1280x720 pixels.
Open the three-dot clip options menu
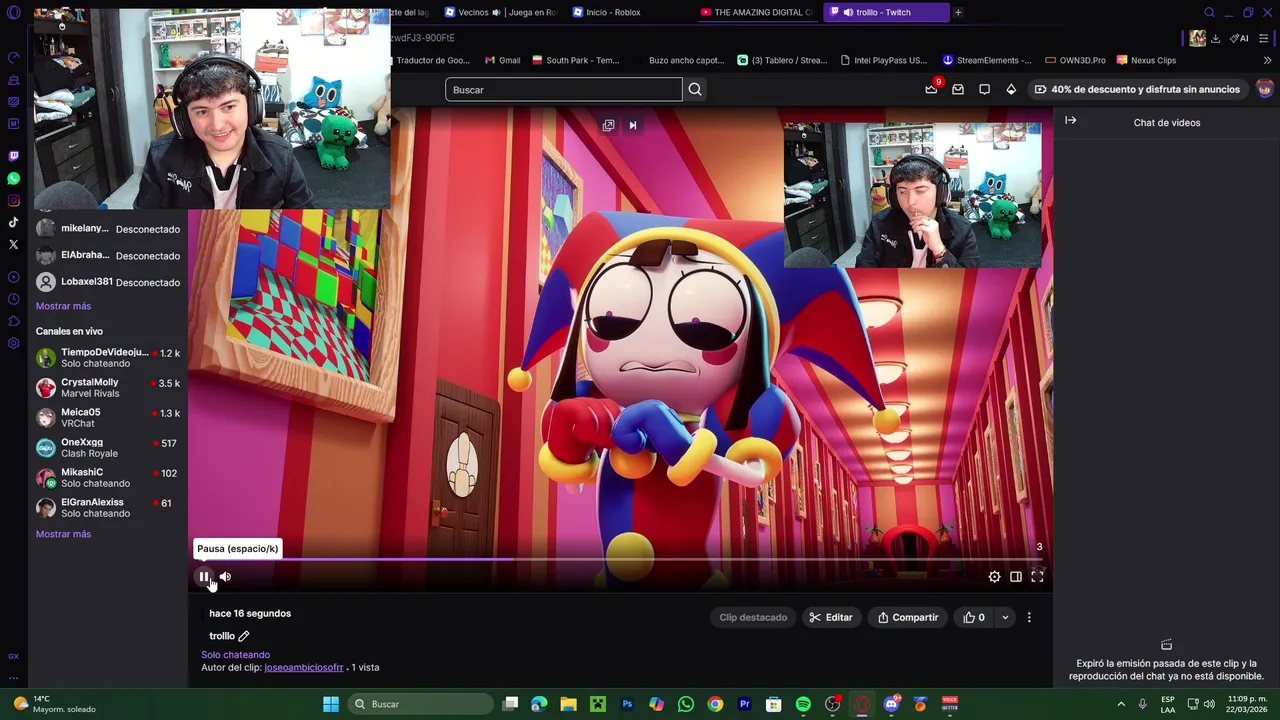click(x=1029, y=617)
